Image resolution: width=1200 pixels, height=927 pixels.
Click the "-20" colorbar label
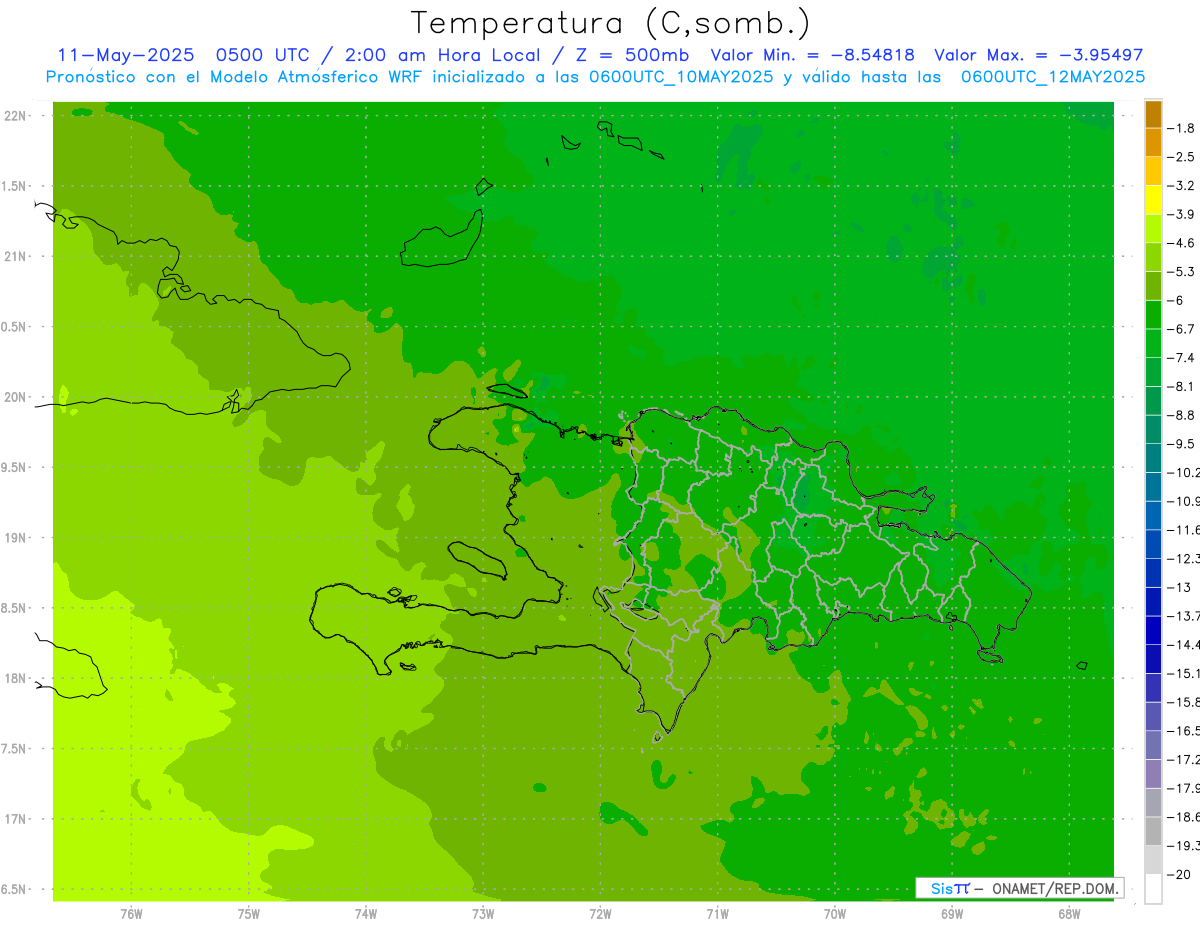tap(1179, 874)
